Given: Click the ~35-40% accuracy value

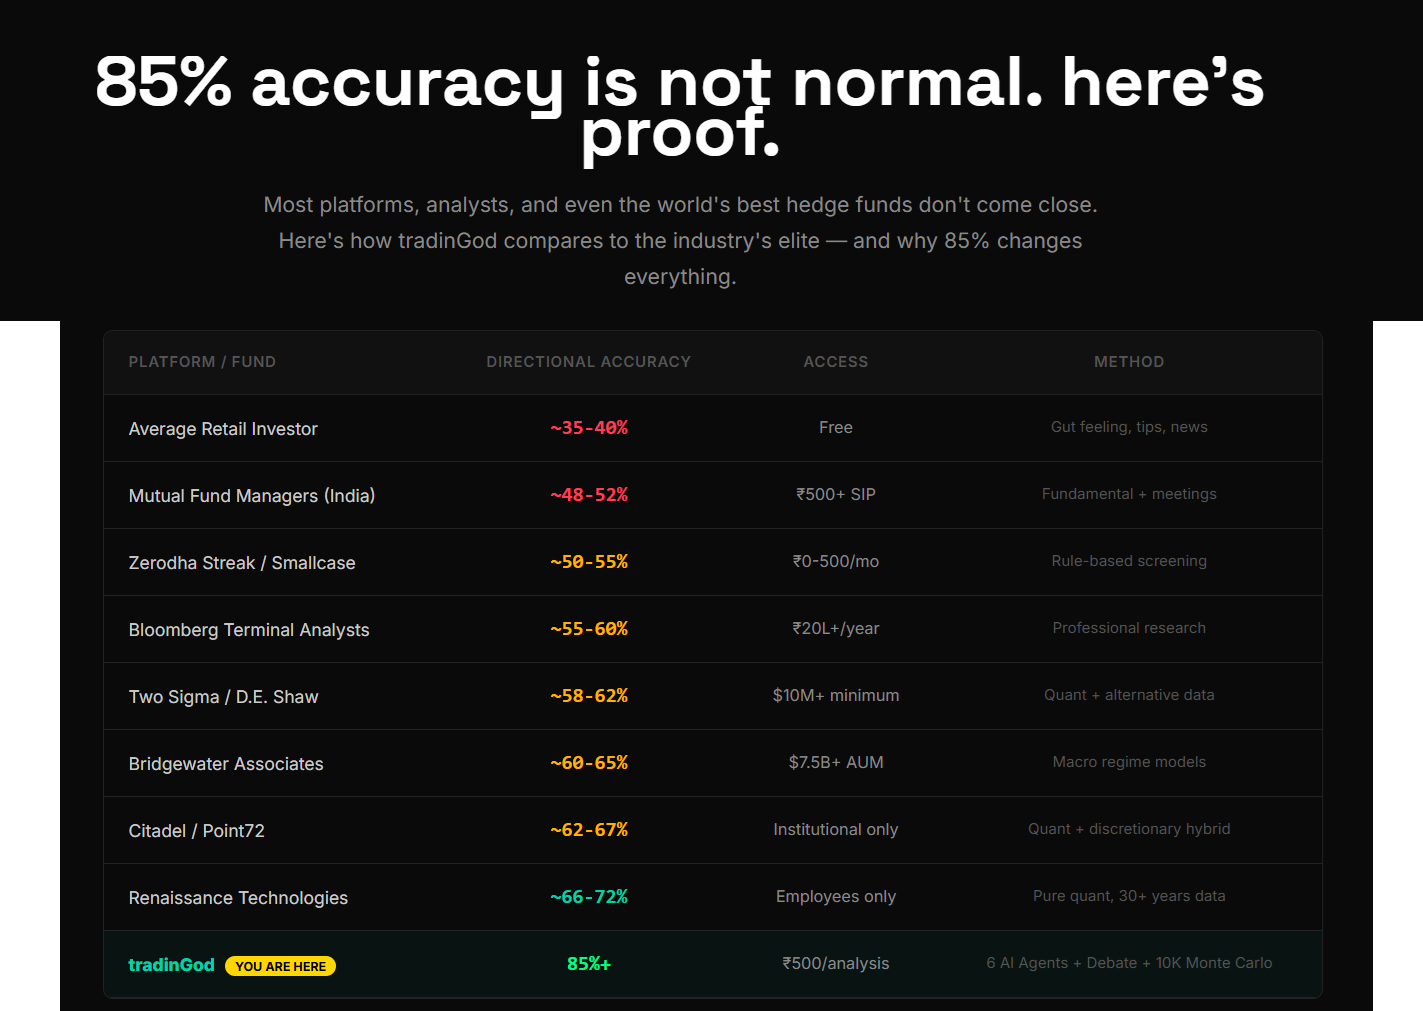Looking at the screenshot, I should tap(588, 428).
